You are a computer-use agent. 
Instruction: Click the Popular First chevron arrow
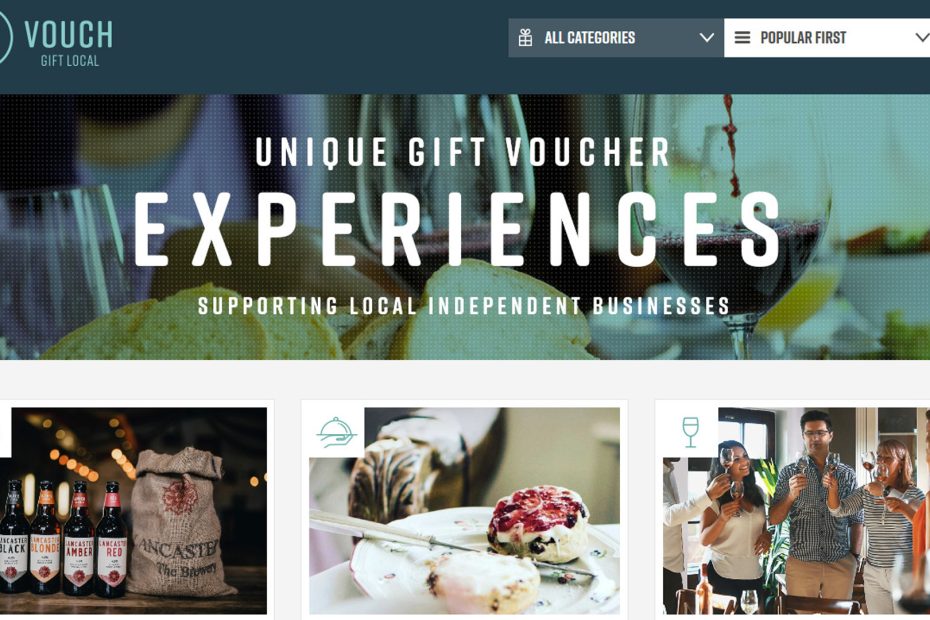(922, 37)
